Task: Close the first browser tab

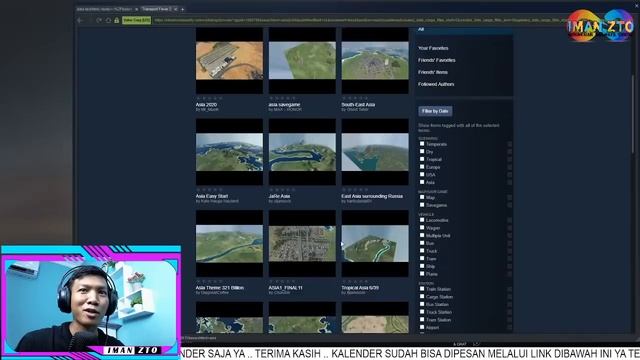Action: (136, 9)
